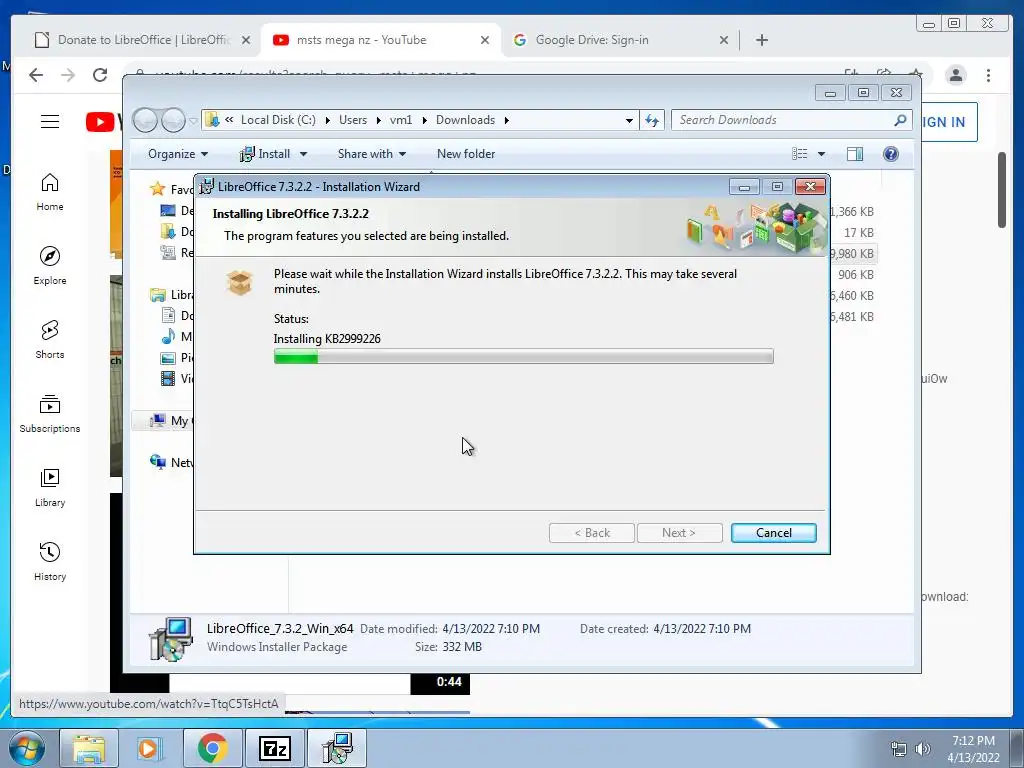Screen dimensions: 1024x768
Task: Click Downloads in the address path
Action: pyautogui.click(x=465, y=120)
